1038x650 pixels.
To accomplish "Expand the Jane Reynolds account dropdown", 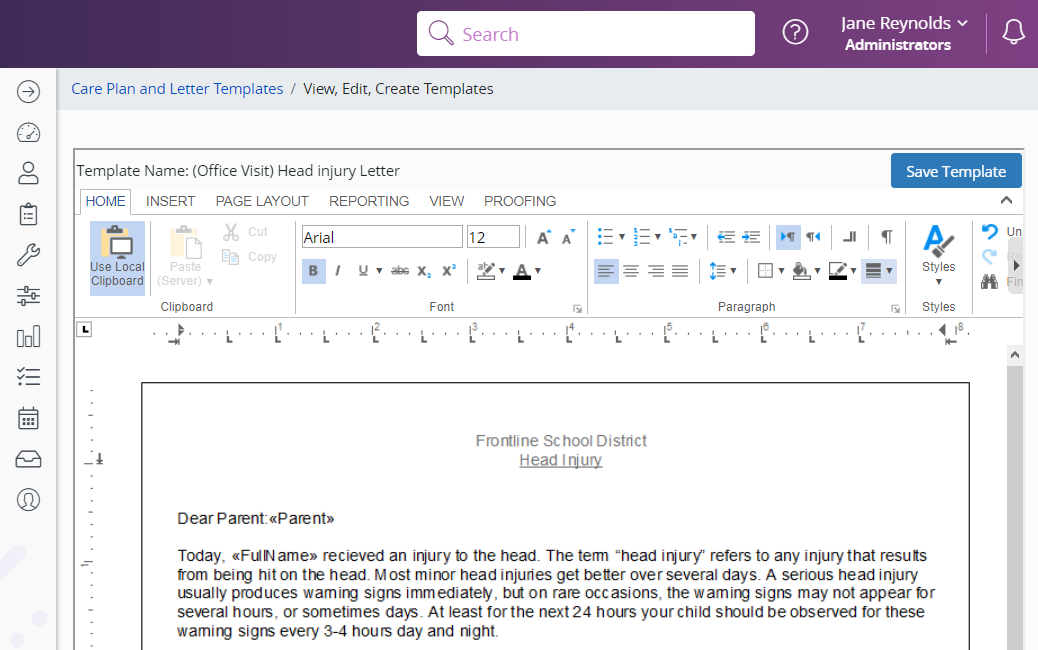I will [x=903, y=23].
